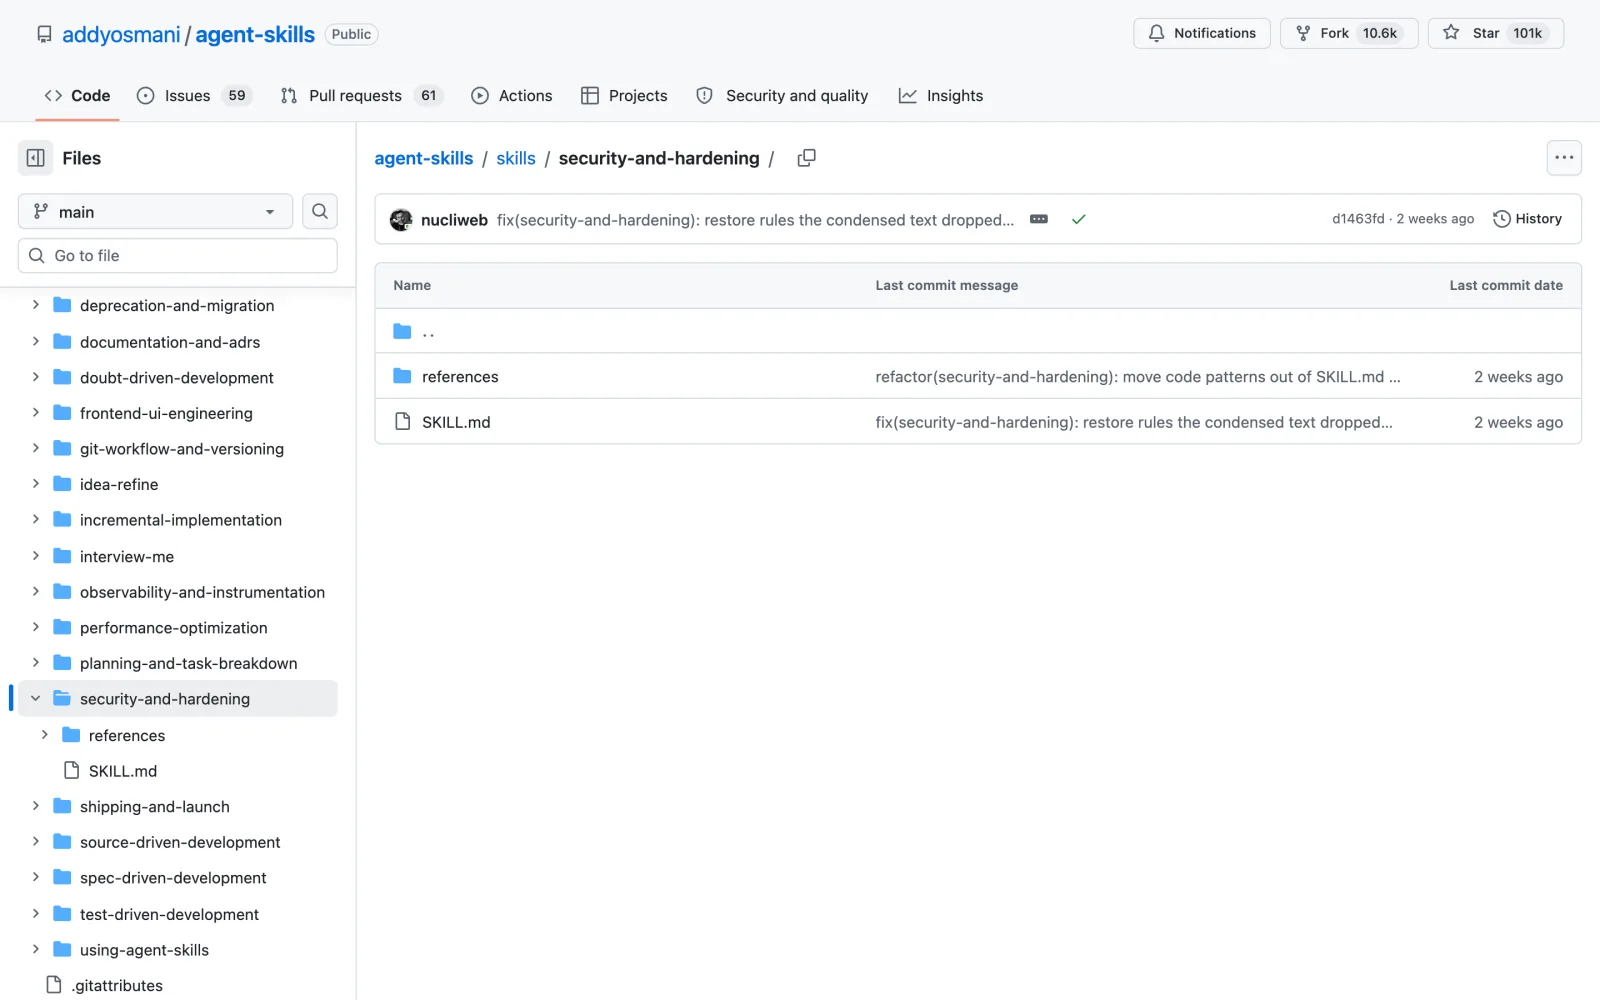The width and height of the screenshot is (1600, 1000).
Task: Open skills breadcrumb link
Action: click(x=516, y=158)
